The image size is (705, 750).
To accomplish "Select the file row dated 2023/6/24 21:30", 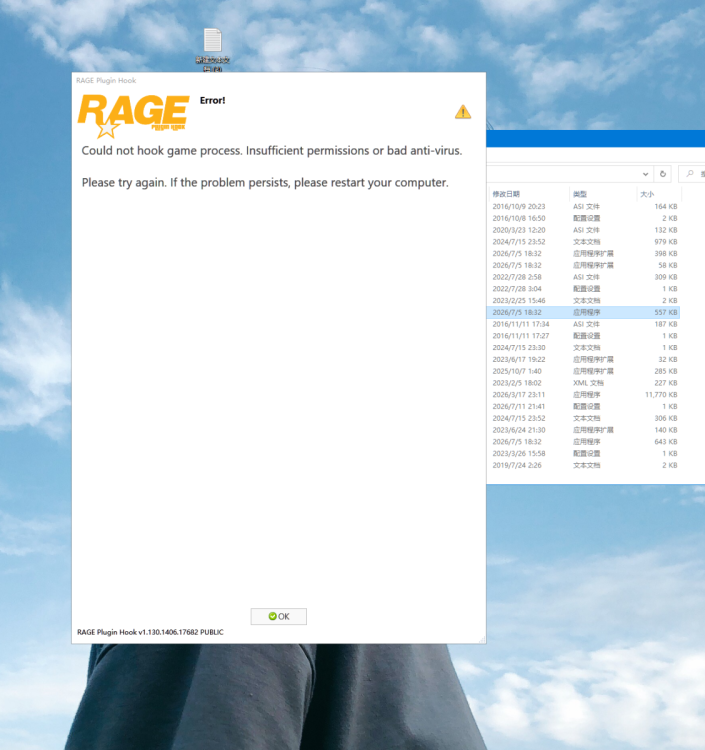I will pos(583,430).
